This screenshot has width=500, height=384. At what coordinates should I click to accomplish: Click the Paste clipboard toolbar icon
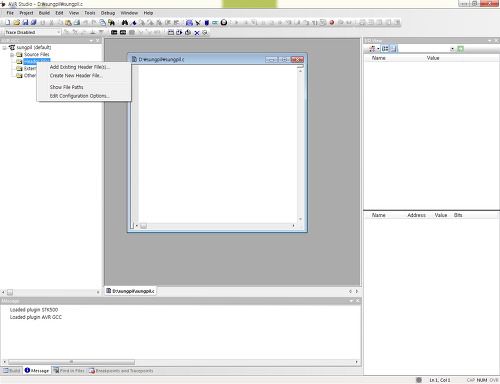pos(68,22)
